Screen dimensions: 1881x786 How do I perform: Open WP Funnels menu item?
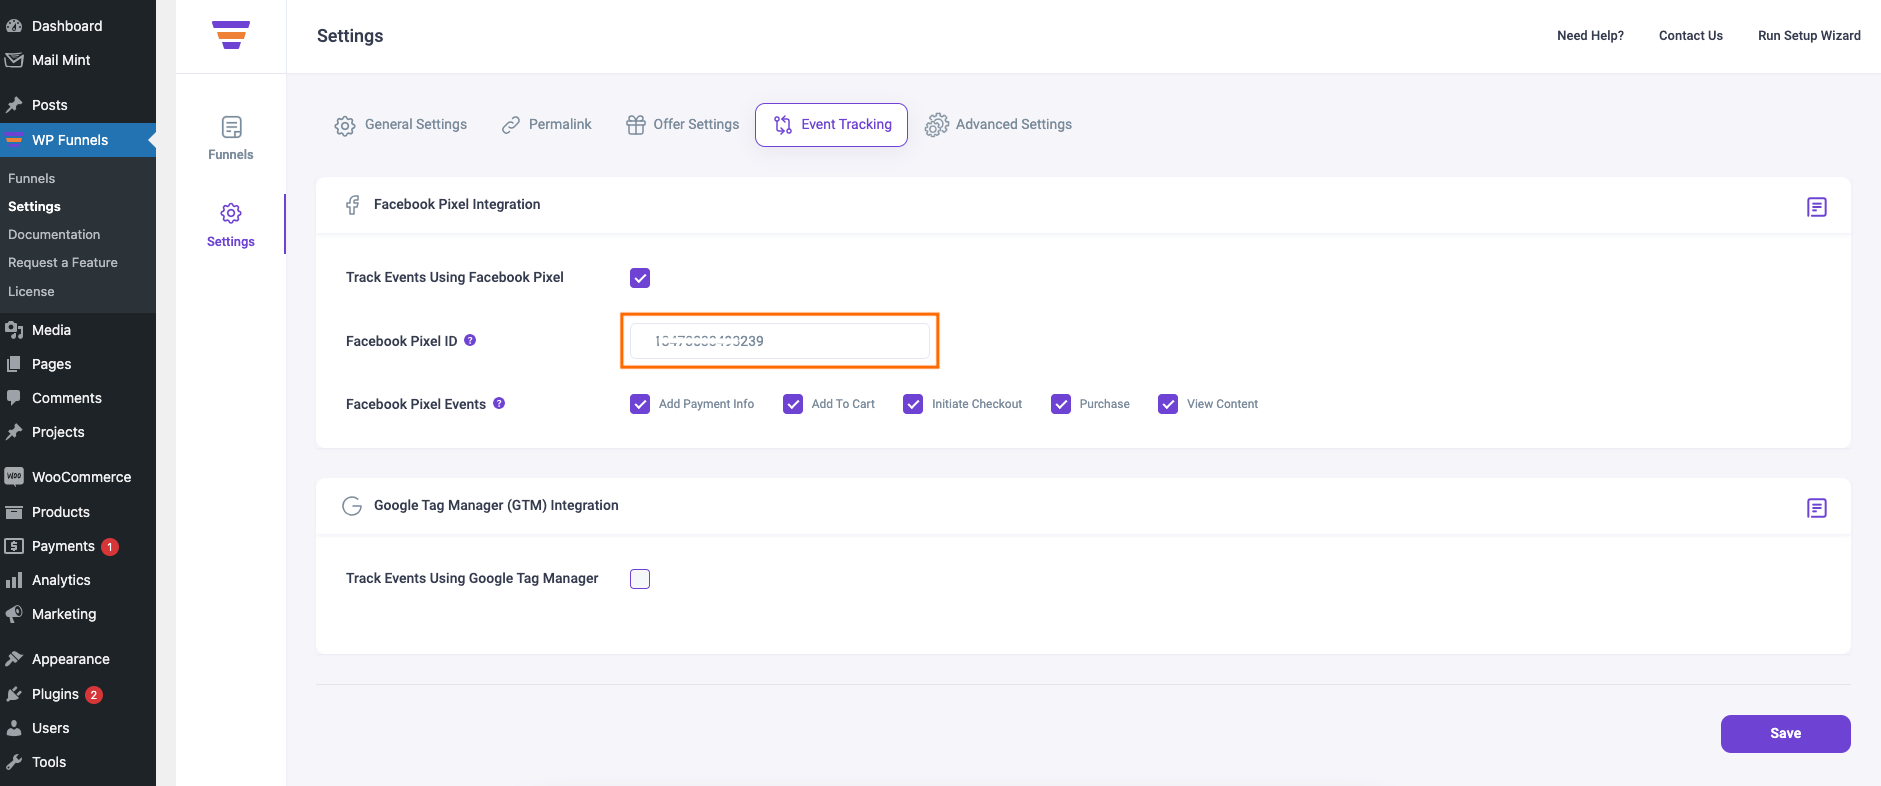(x=78, y=140)
